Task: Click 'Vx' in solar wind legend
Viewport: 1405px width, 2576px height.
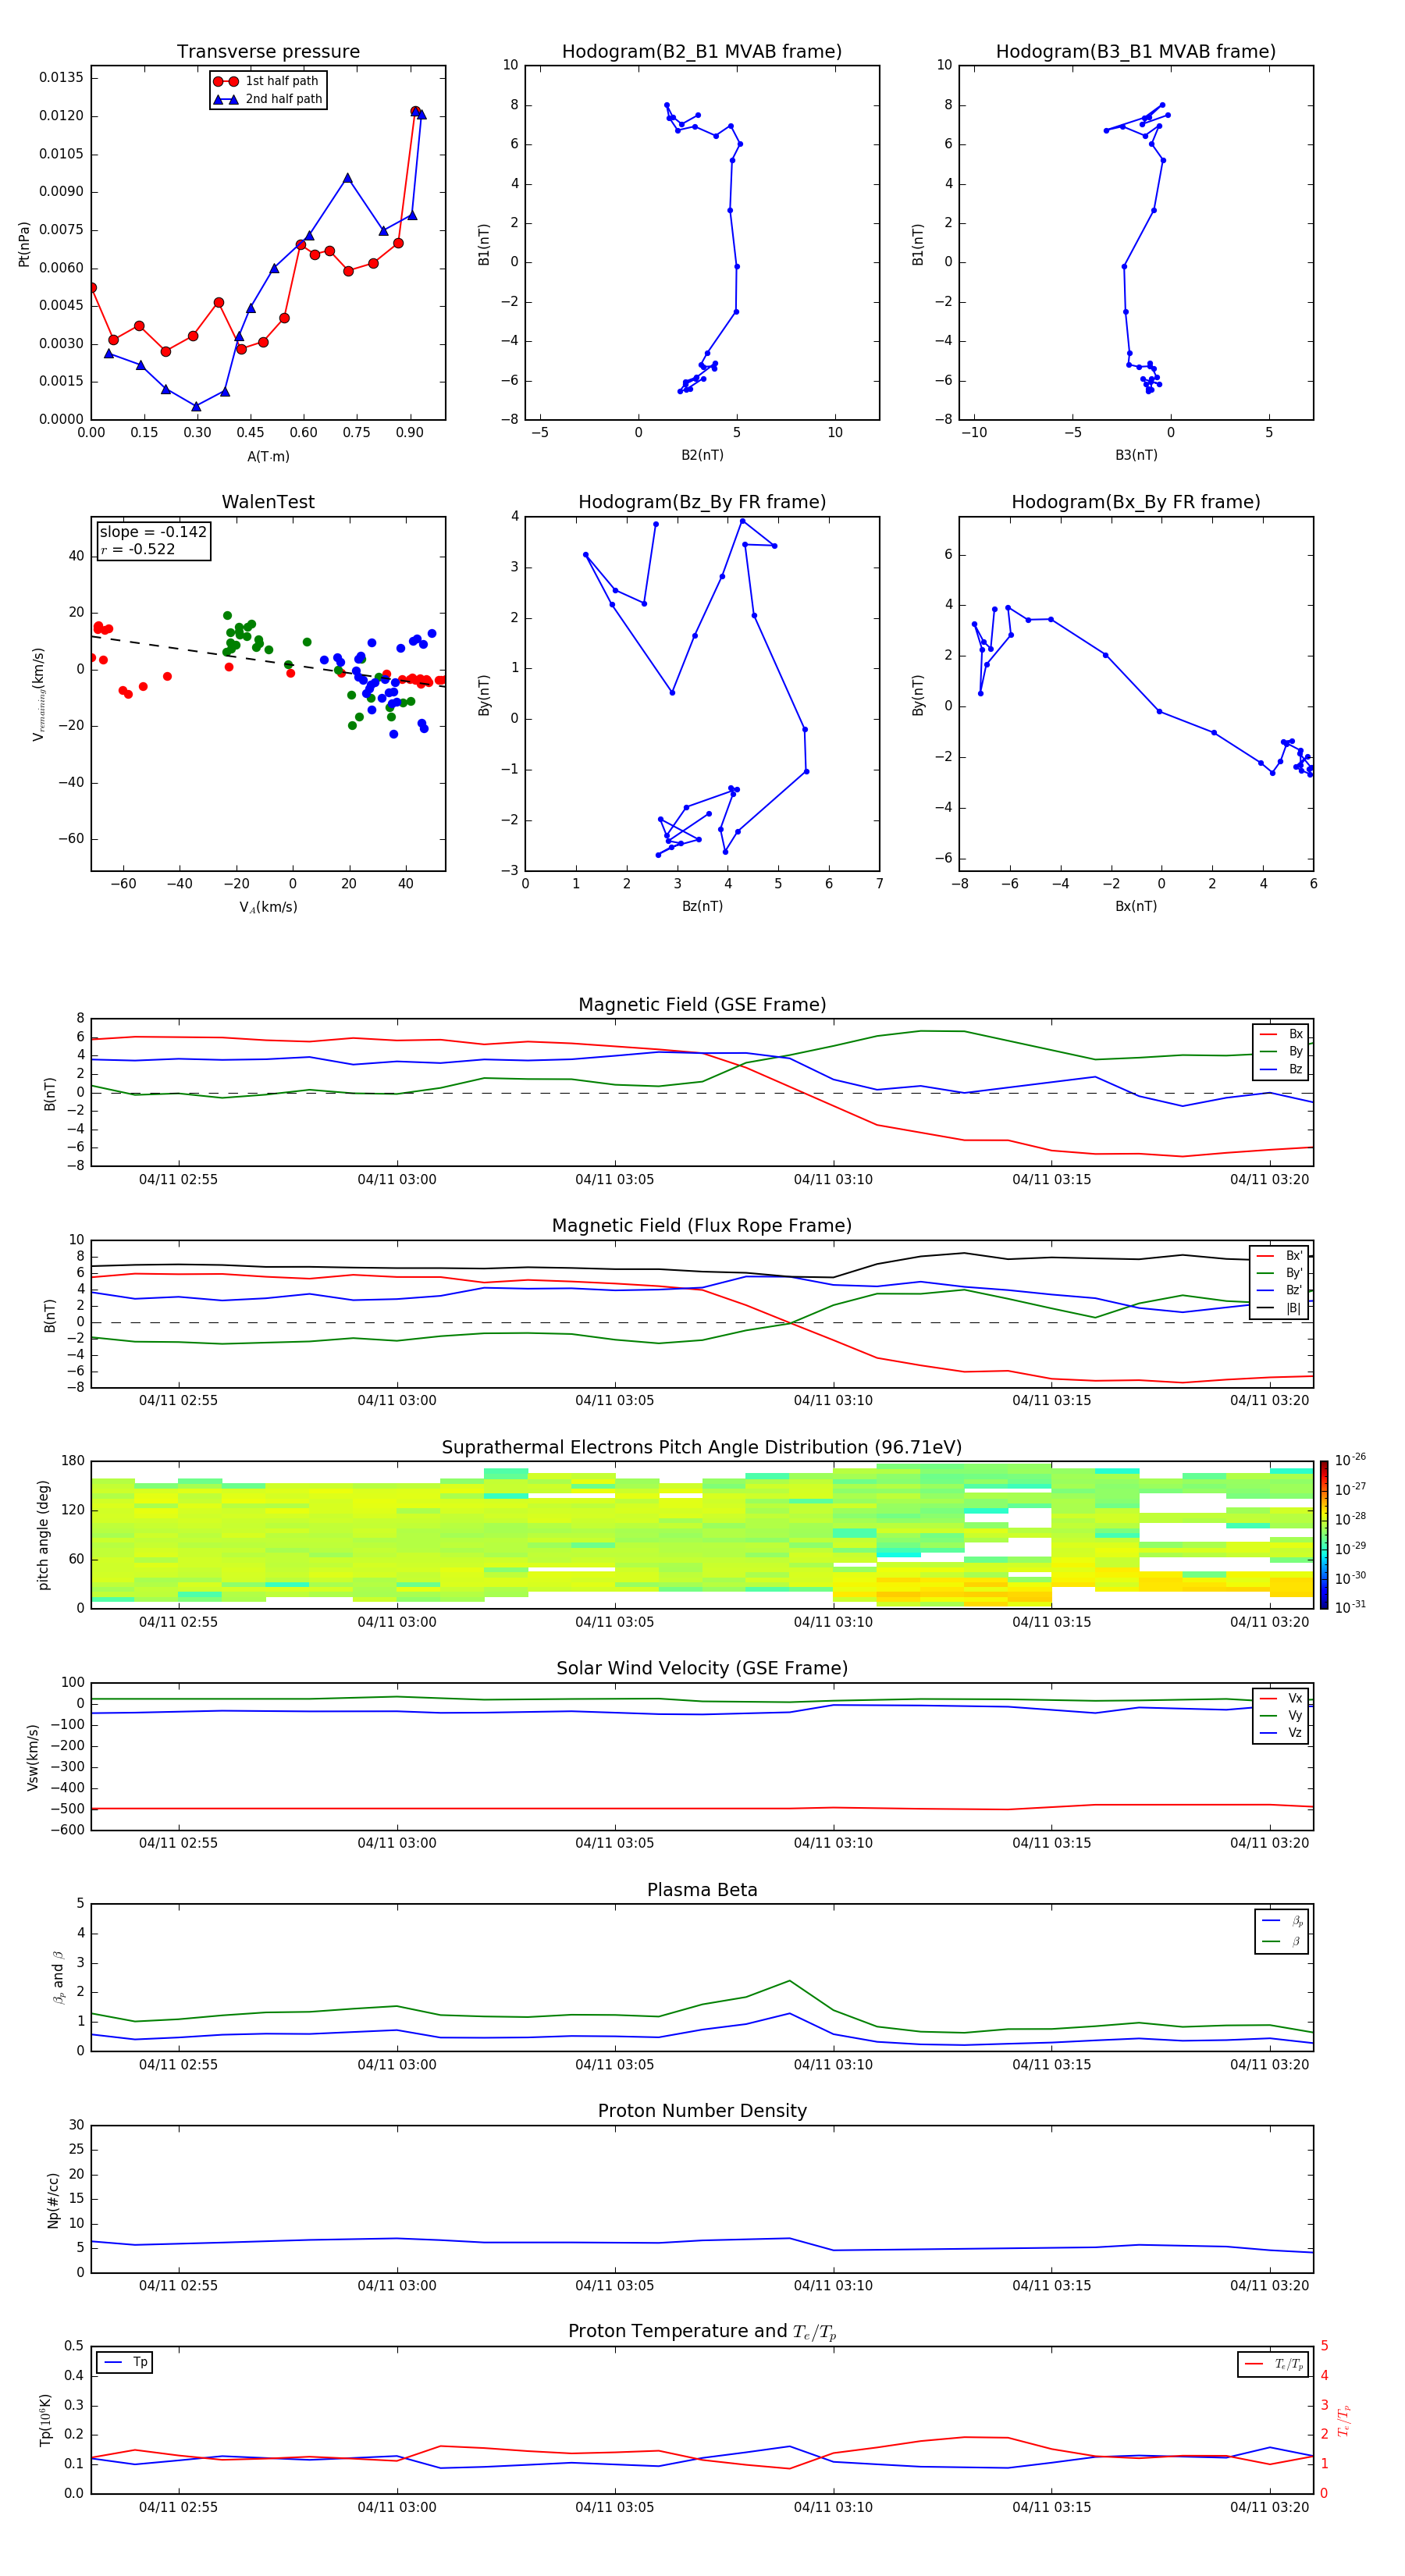Action: click(1295, 1698)
